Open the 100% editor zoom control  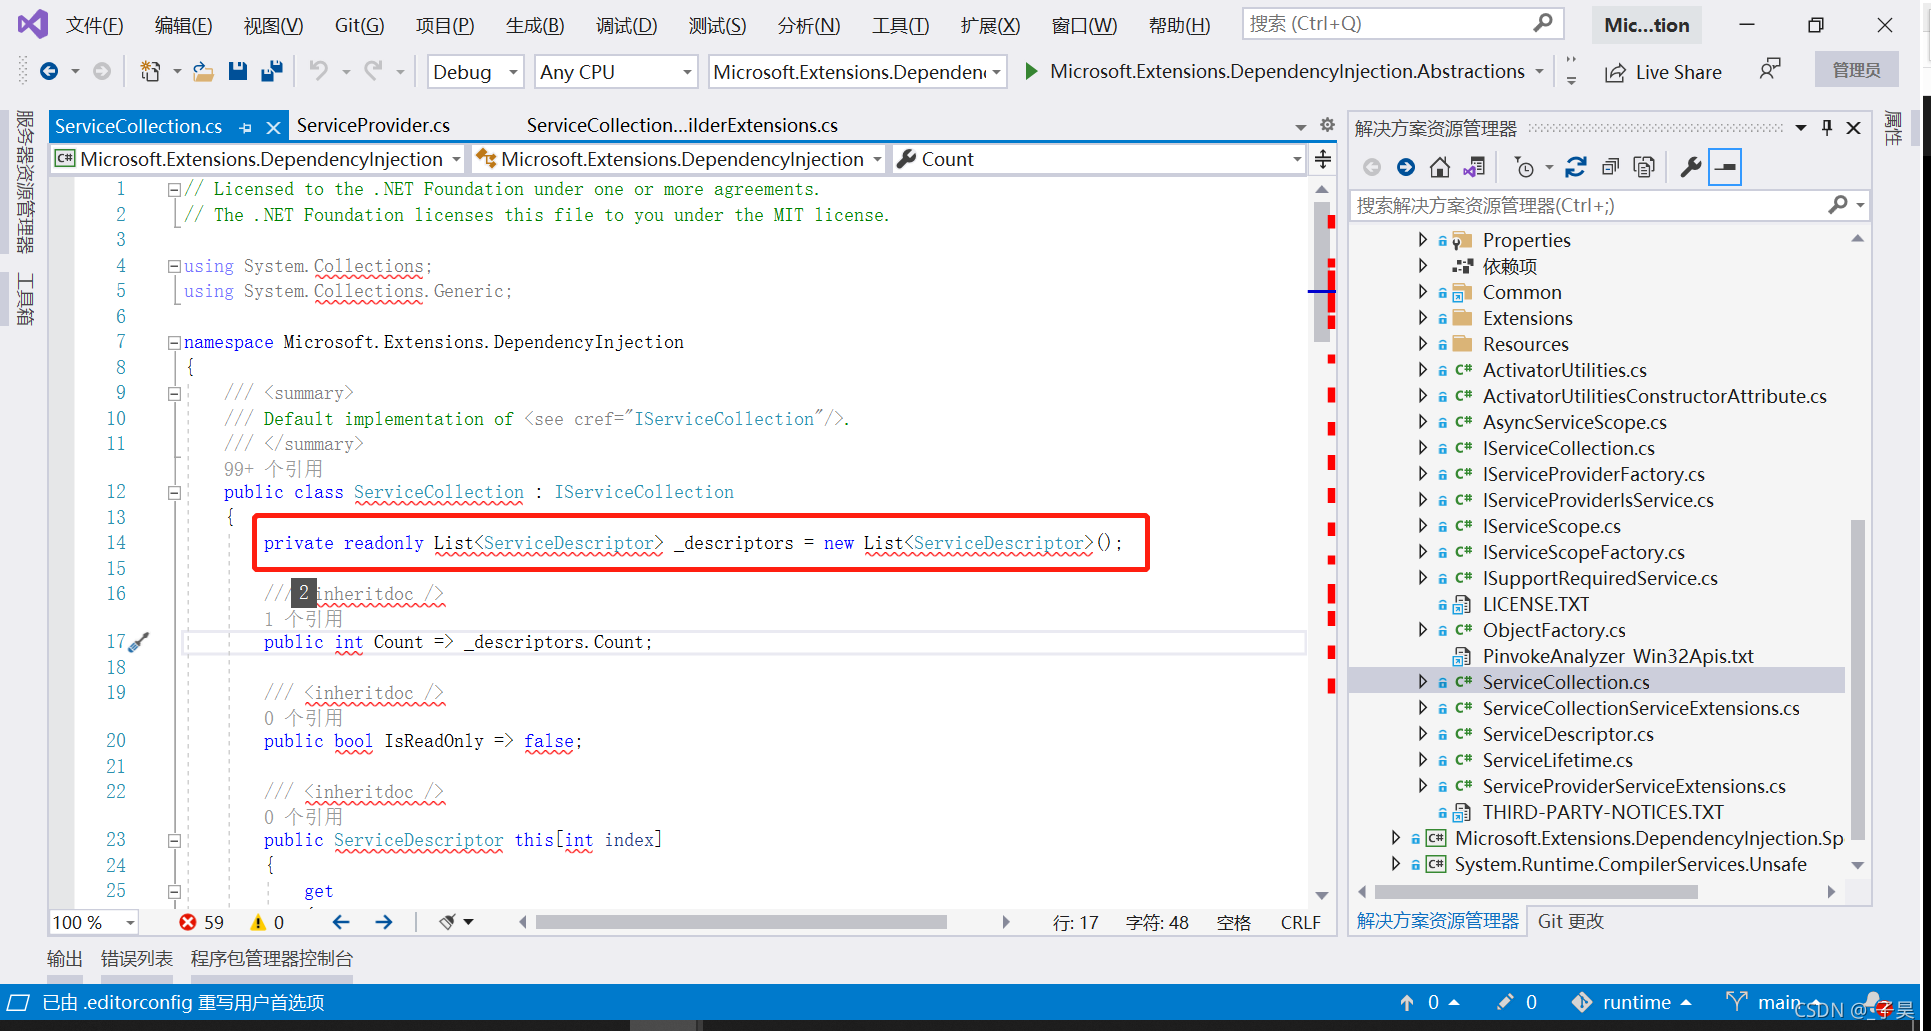[x=92, y=922]
